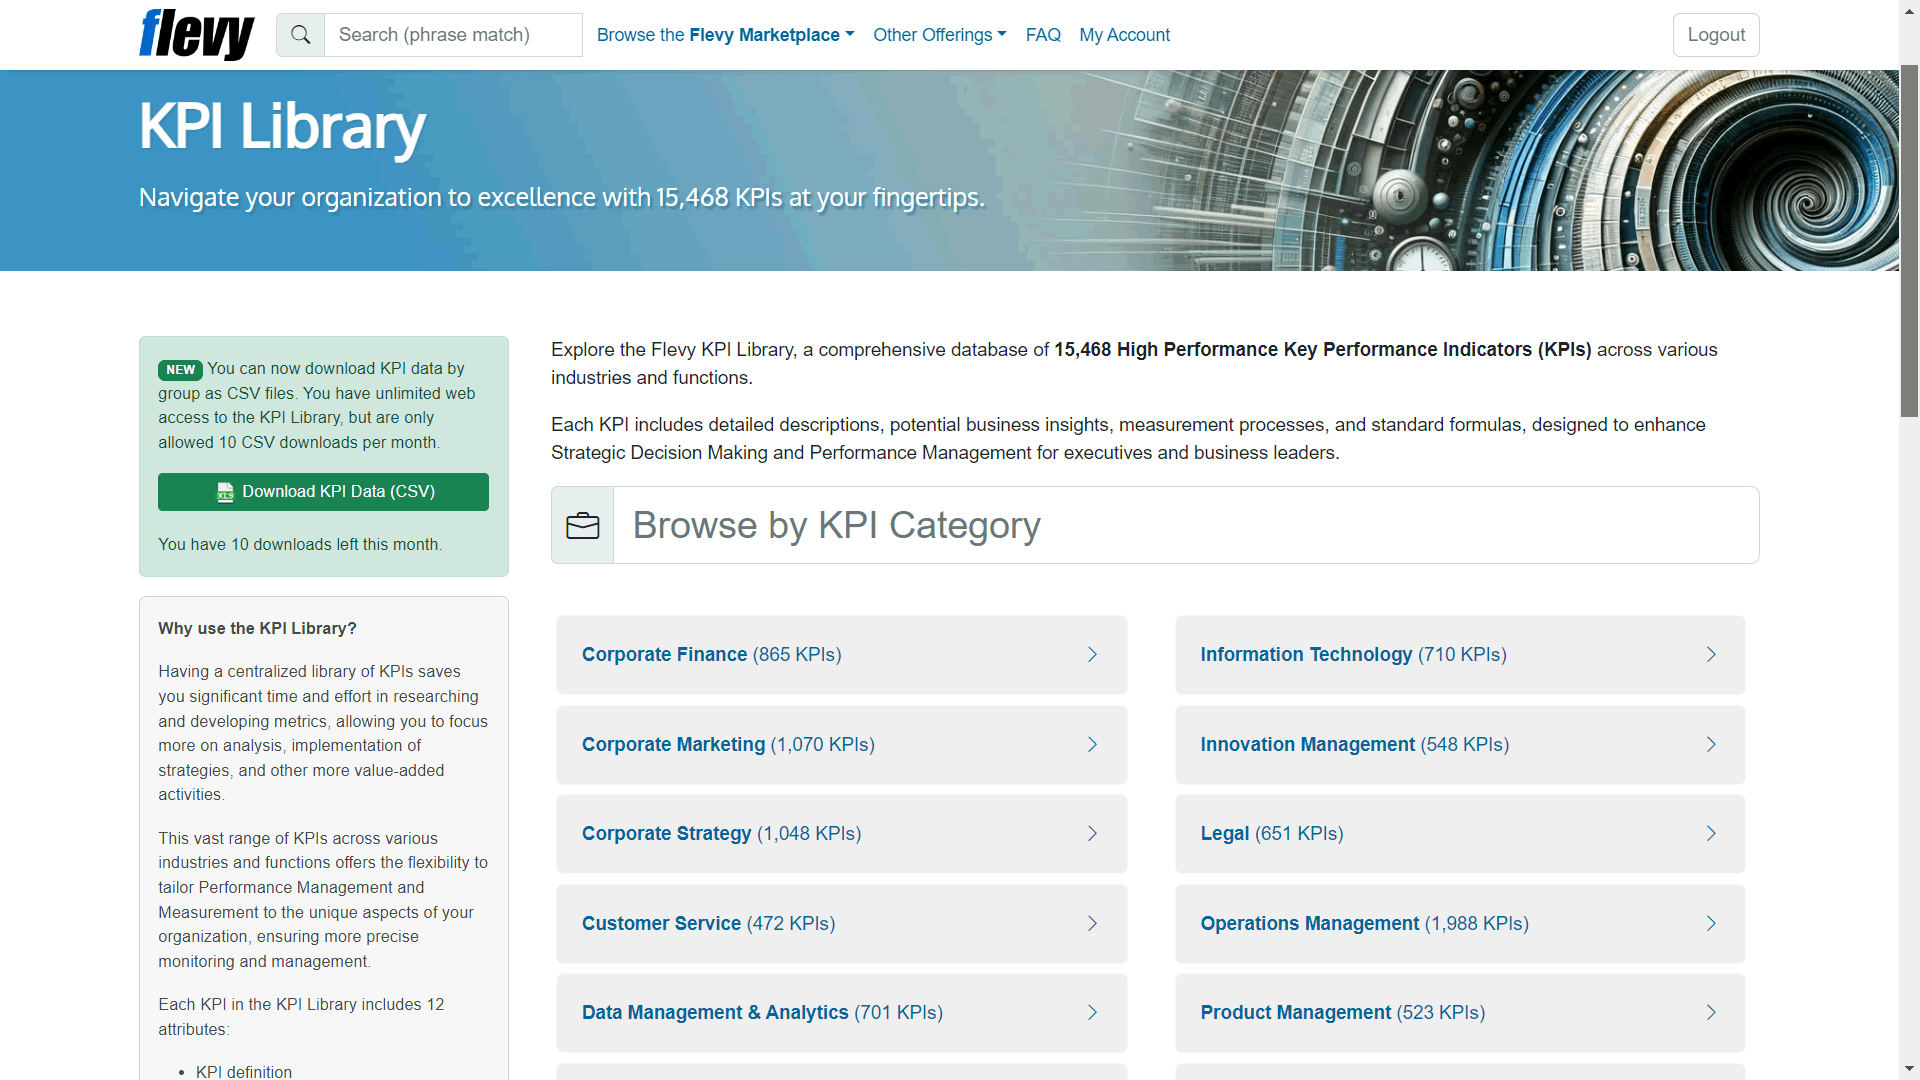Screen dimensions: 1920x1080
Task: Open Corporate Finance KPI category
Action: click(841, 655)
